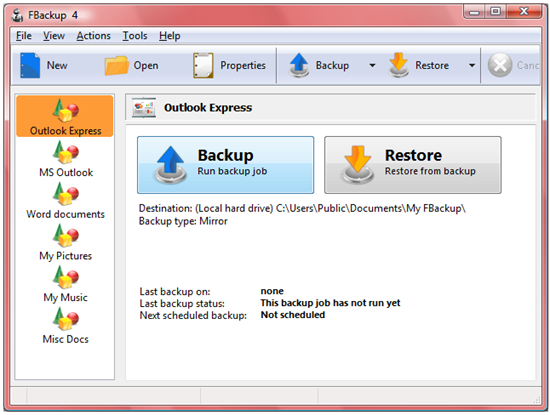Select the MS Outlook job icon
The width and height of the screenshot is (550, 415).
[x=66, y=152]
